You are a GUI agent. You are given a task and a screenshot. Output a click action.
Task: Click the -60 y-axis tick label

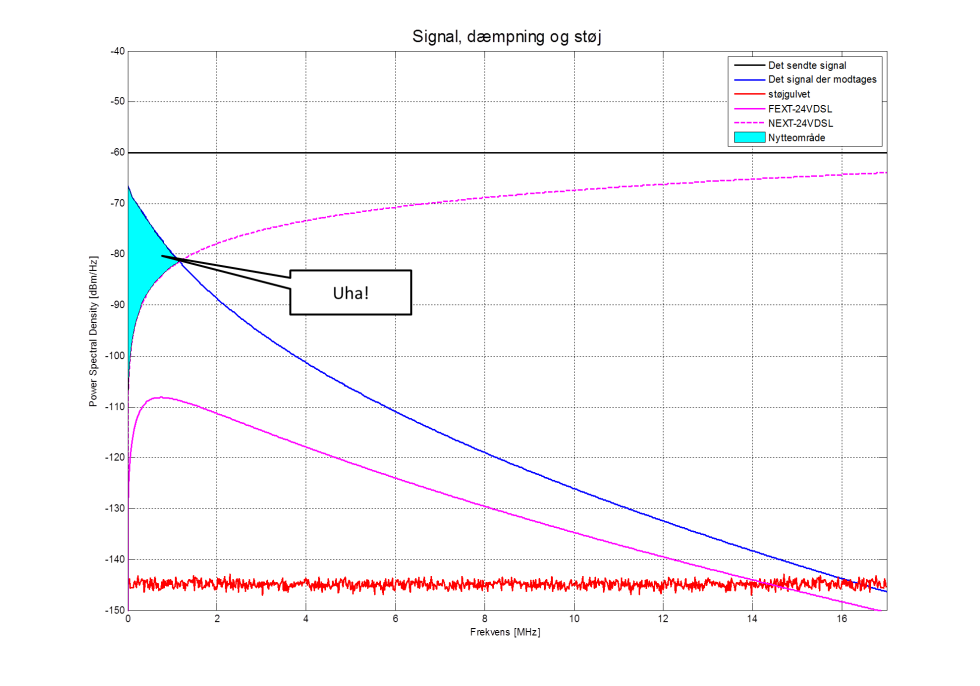[117, 152]
